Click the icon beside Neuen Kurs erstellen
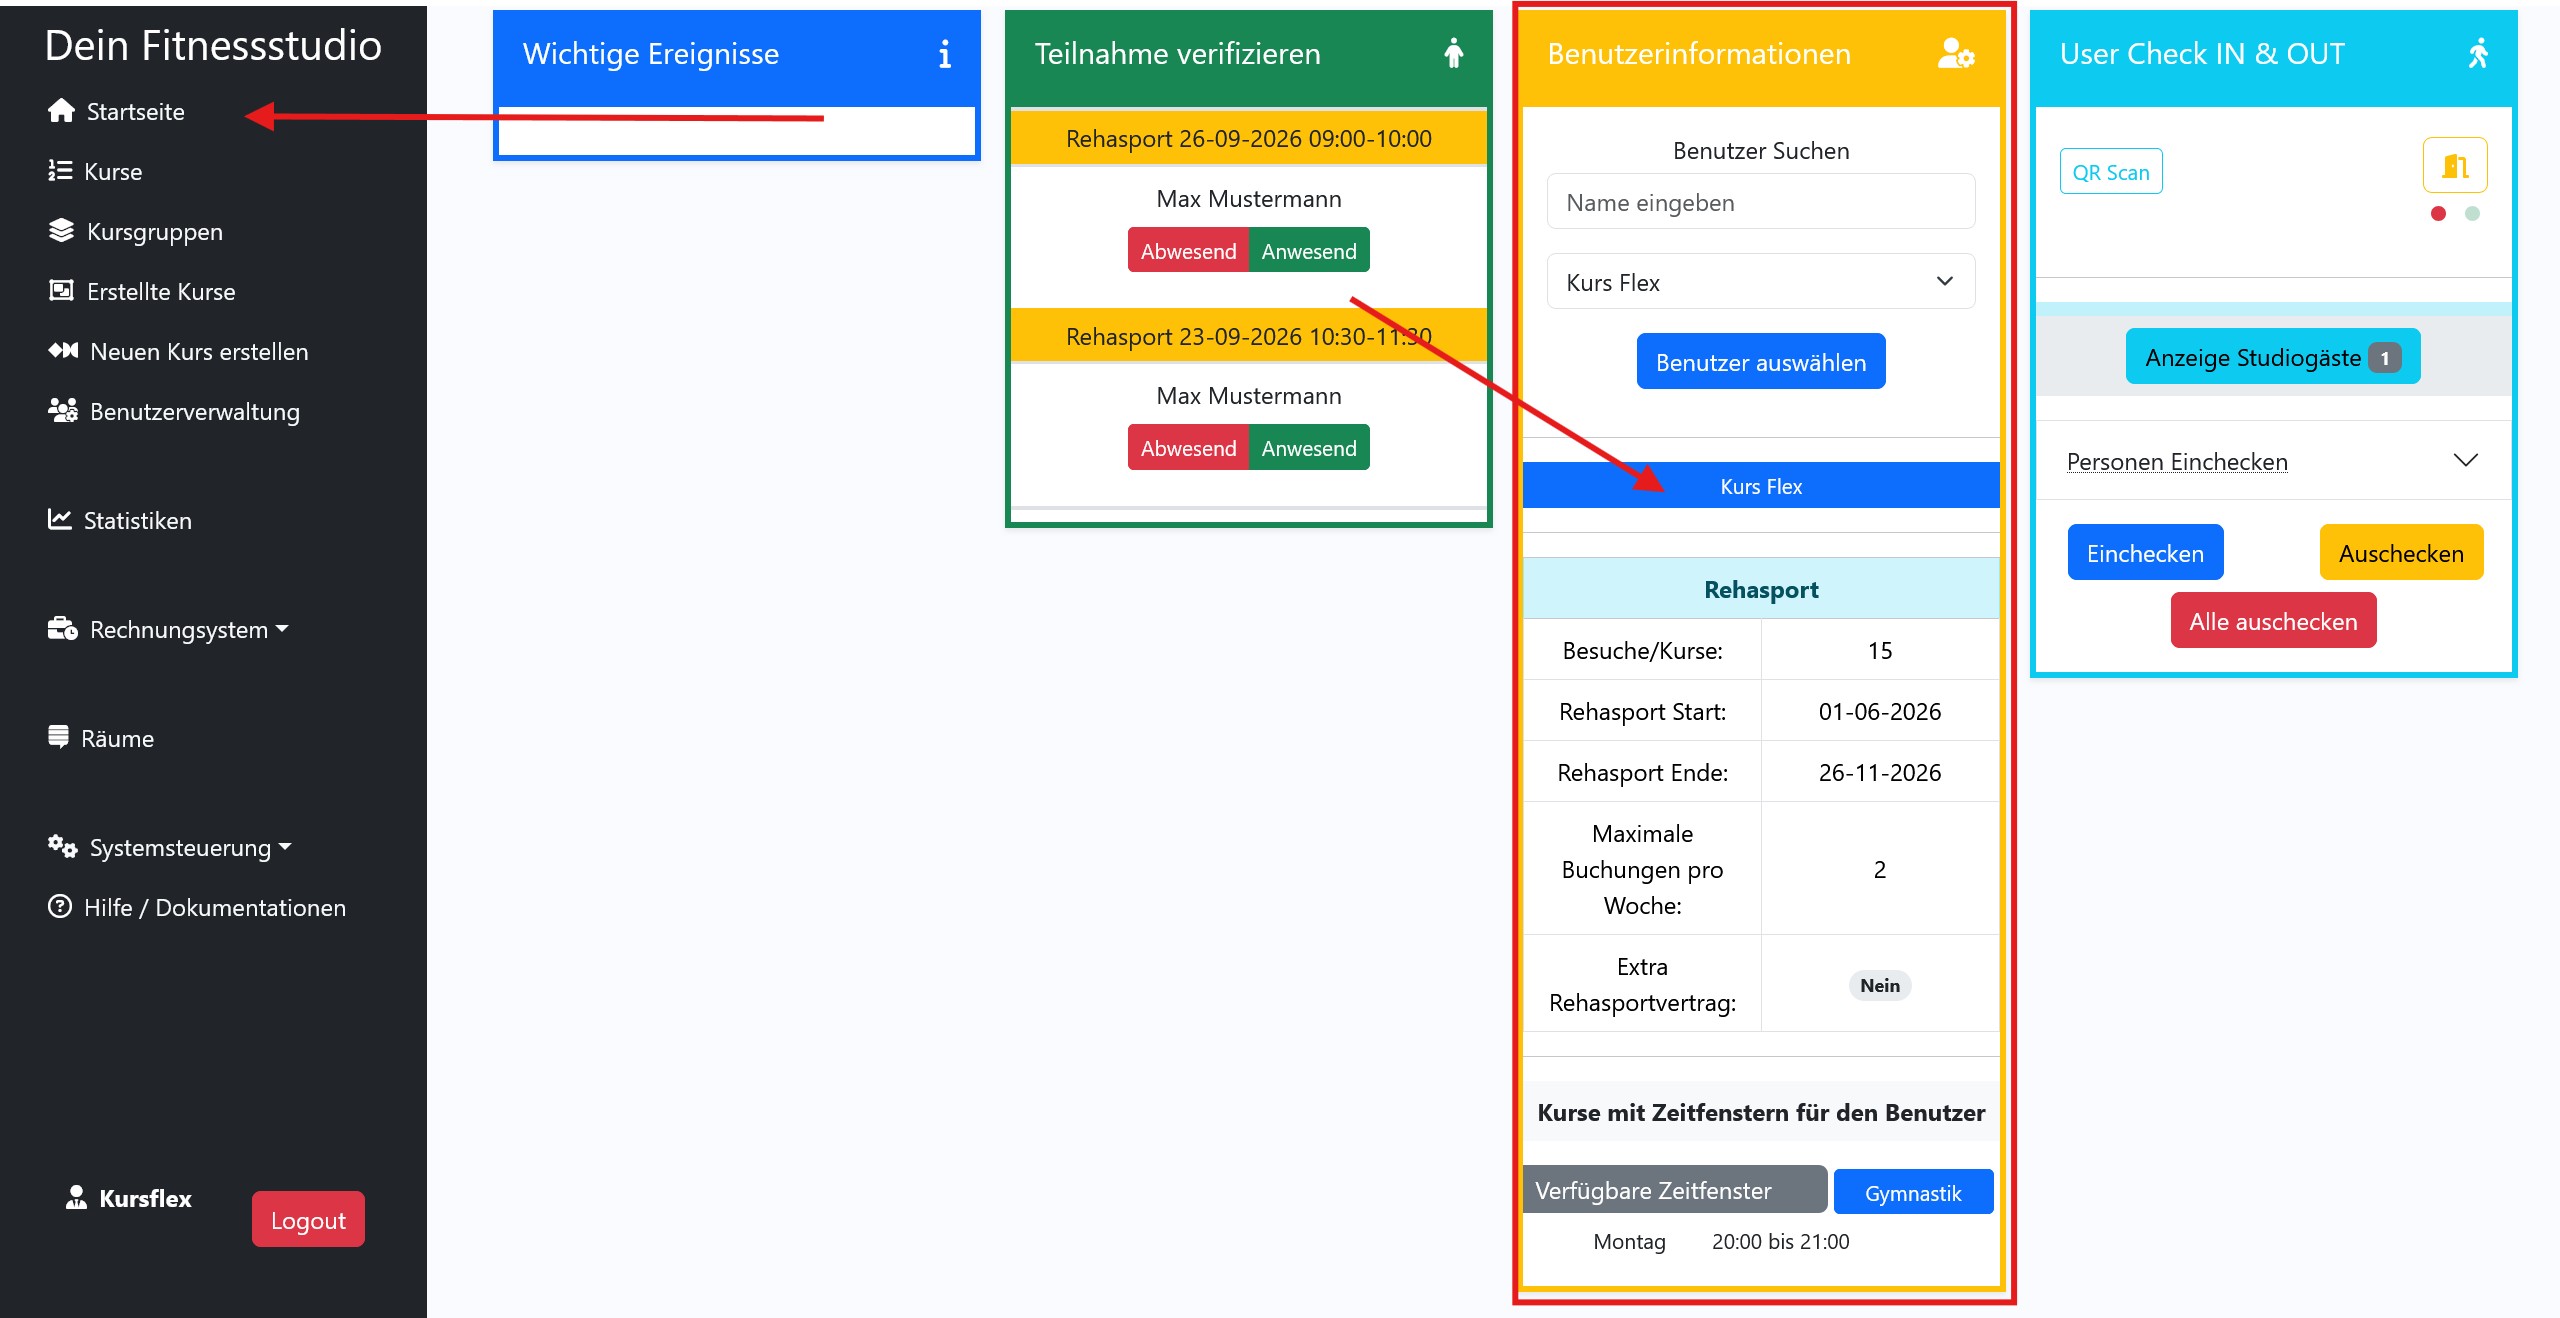 click(x=63, y=351)
